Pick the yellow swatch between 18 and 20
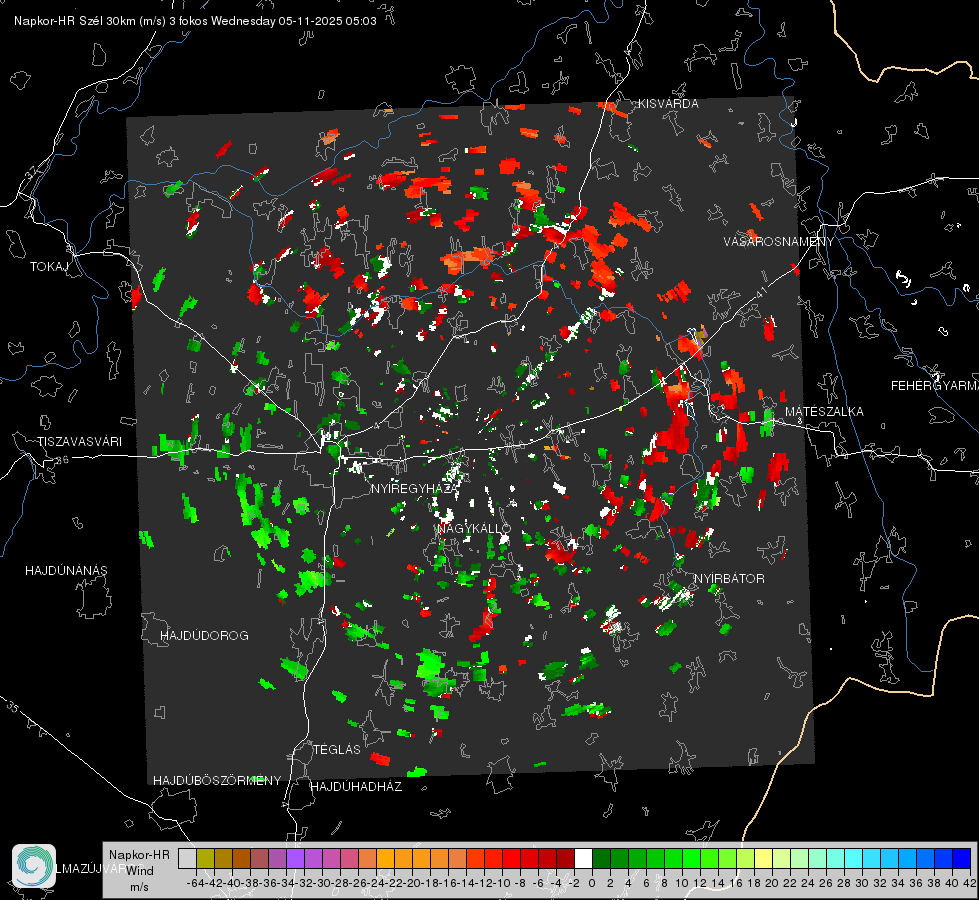This screenshot has width=979, height=900. click(x=763, y=858)
